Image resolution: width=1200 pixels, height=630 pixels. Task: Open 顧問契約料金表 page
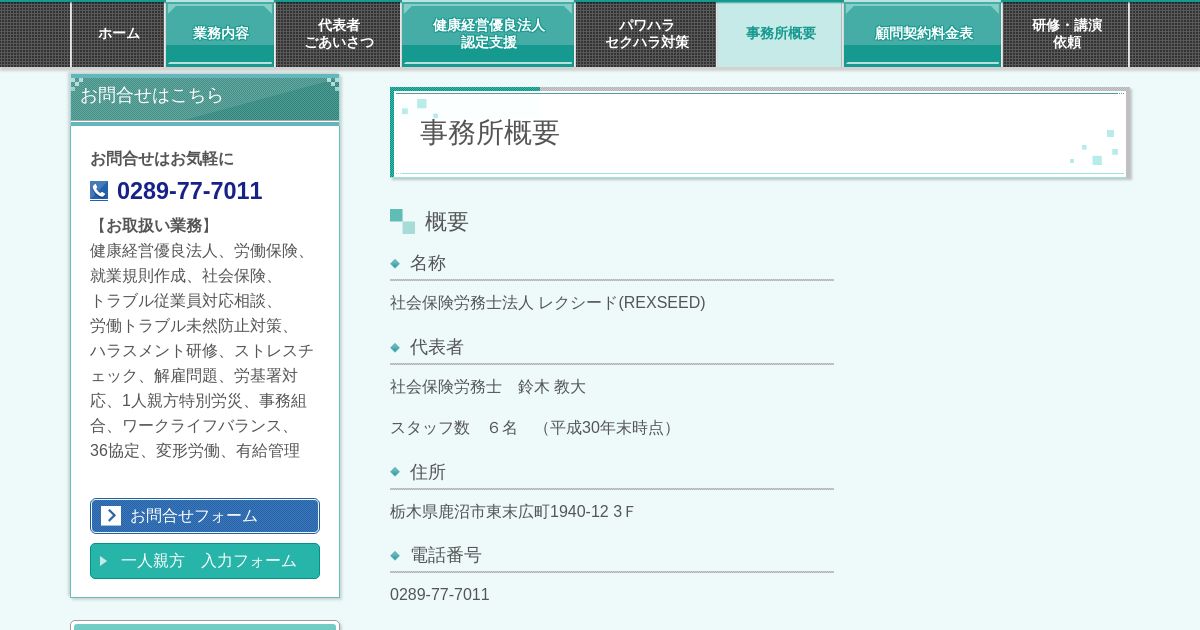pyautogui.click(x=923, y=34)
